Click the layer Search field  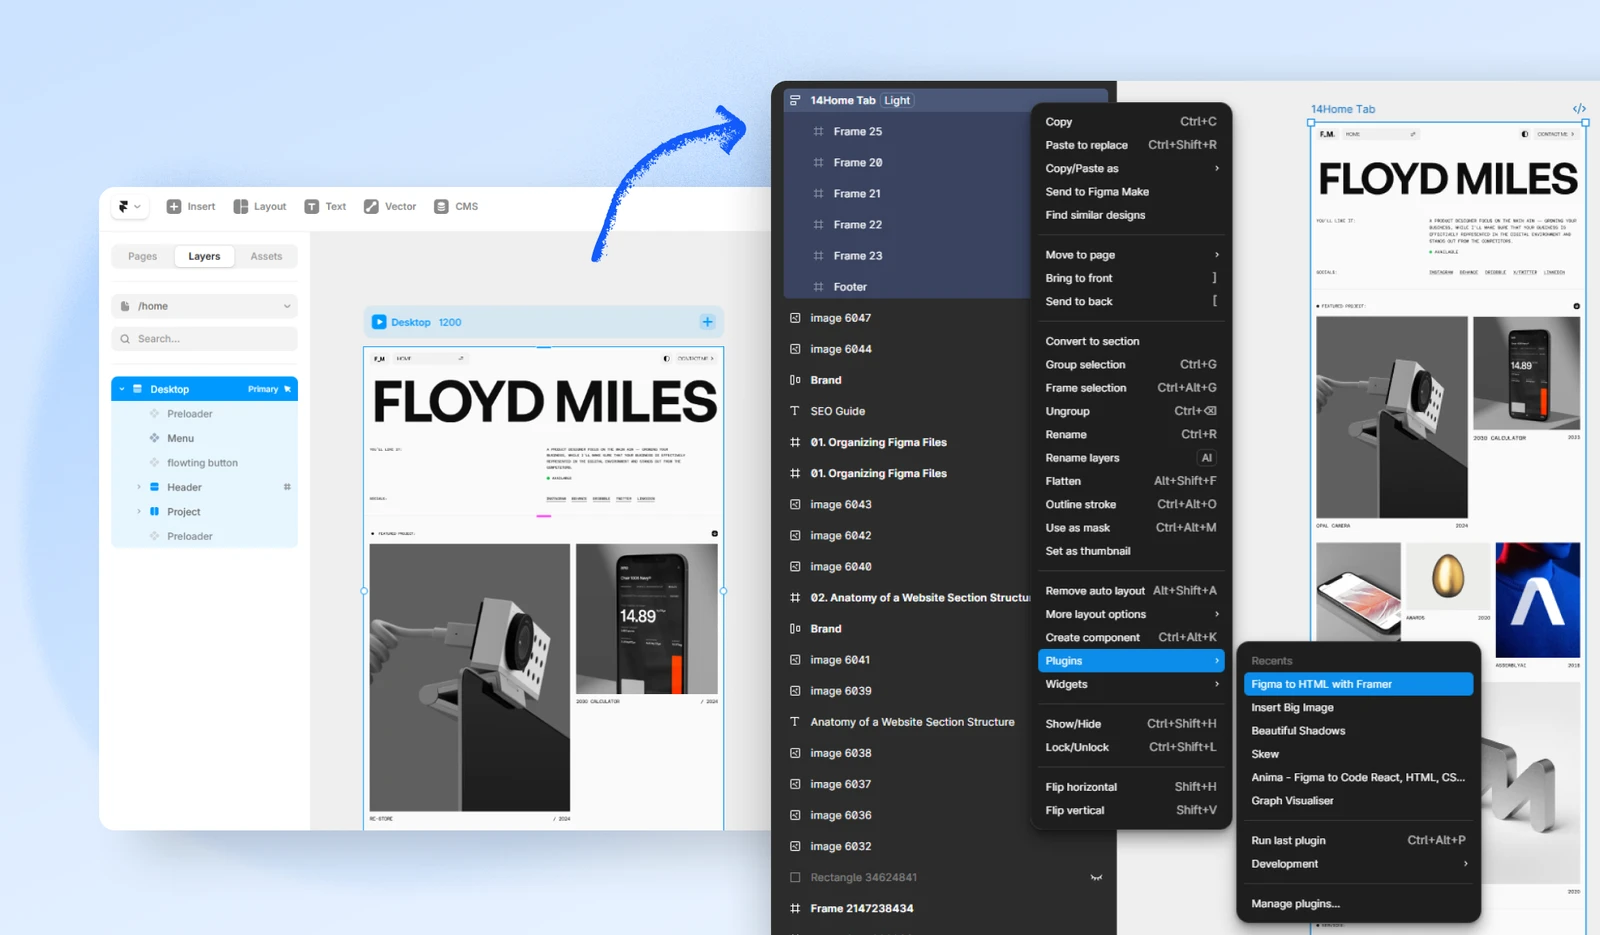pos(205,339)
